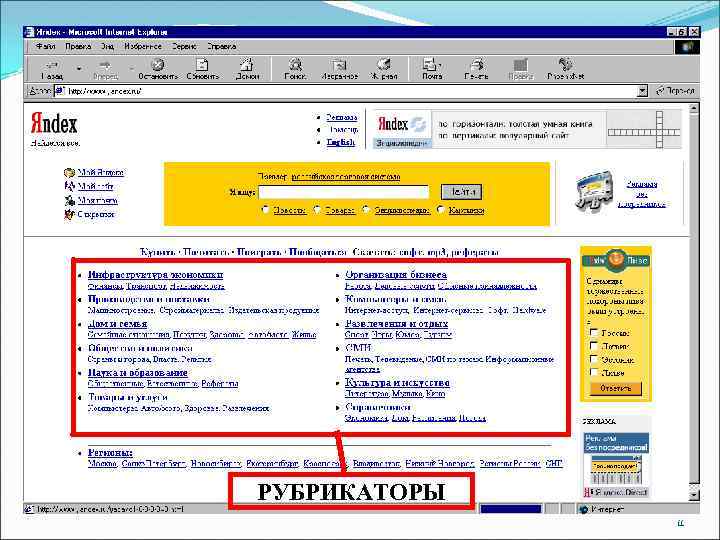This screenshot has width=720, height=540.
Task: Click the My Yandex (Мой Яндекс) icon
Action: [x=69, y=173]
